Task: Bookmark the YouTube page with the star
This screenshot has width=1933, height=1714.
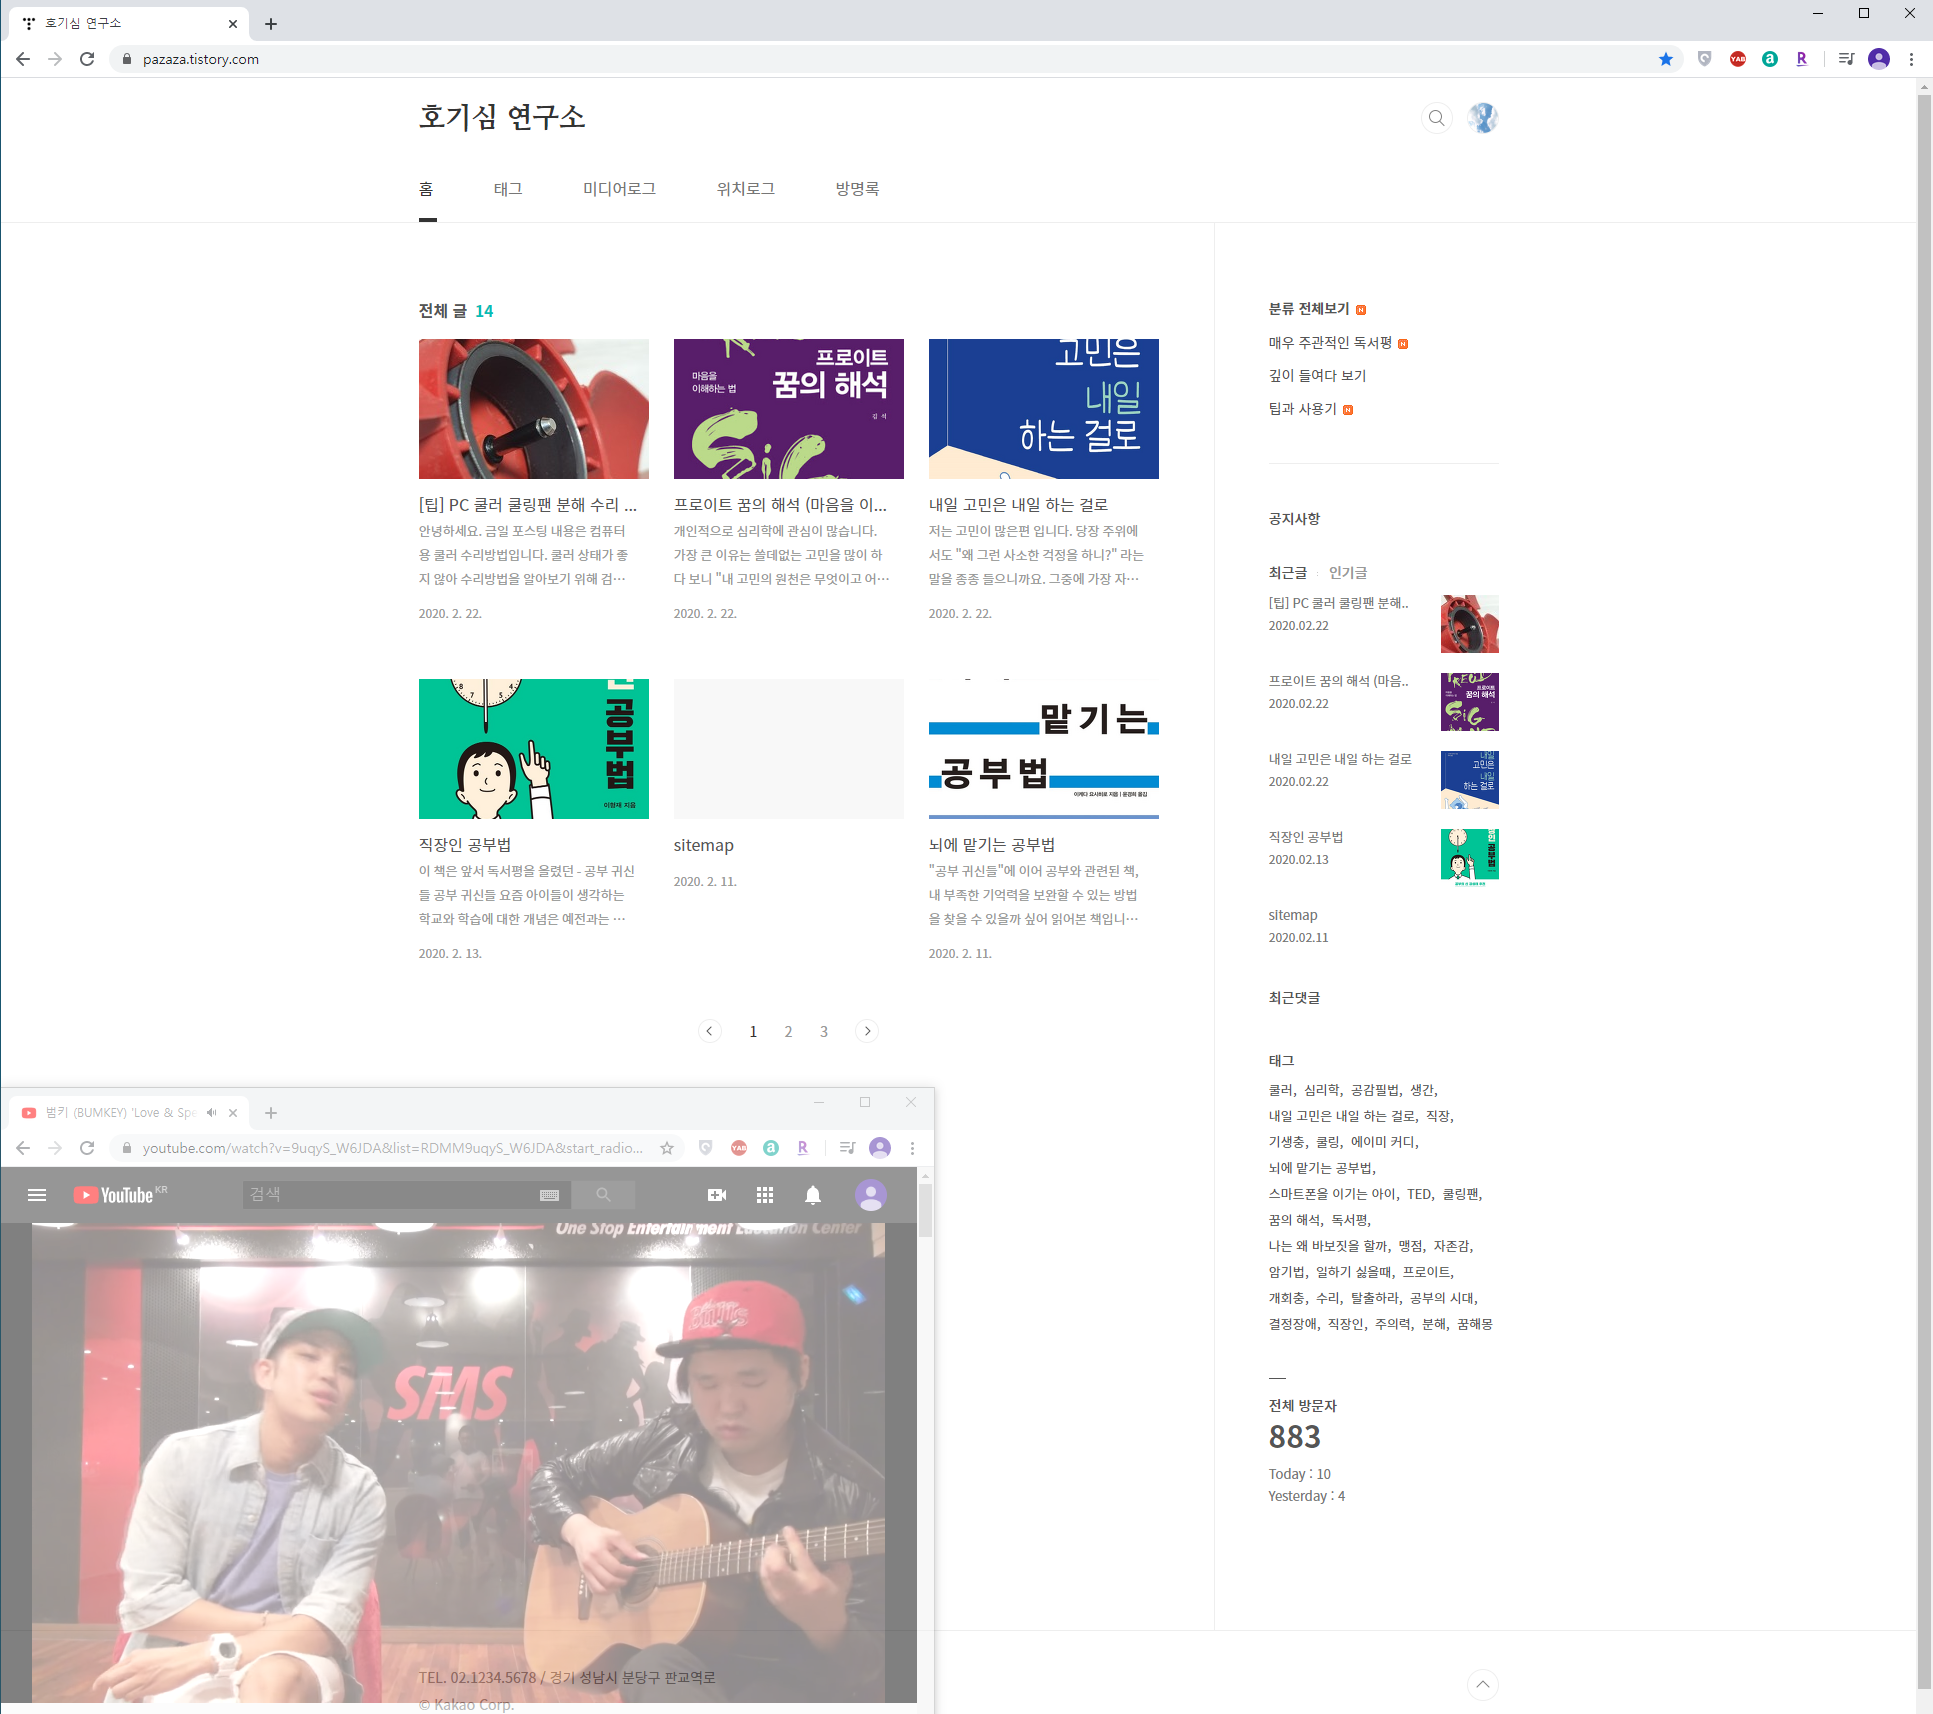Action: pyautogui.click(x=667, y=1148)
